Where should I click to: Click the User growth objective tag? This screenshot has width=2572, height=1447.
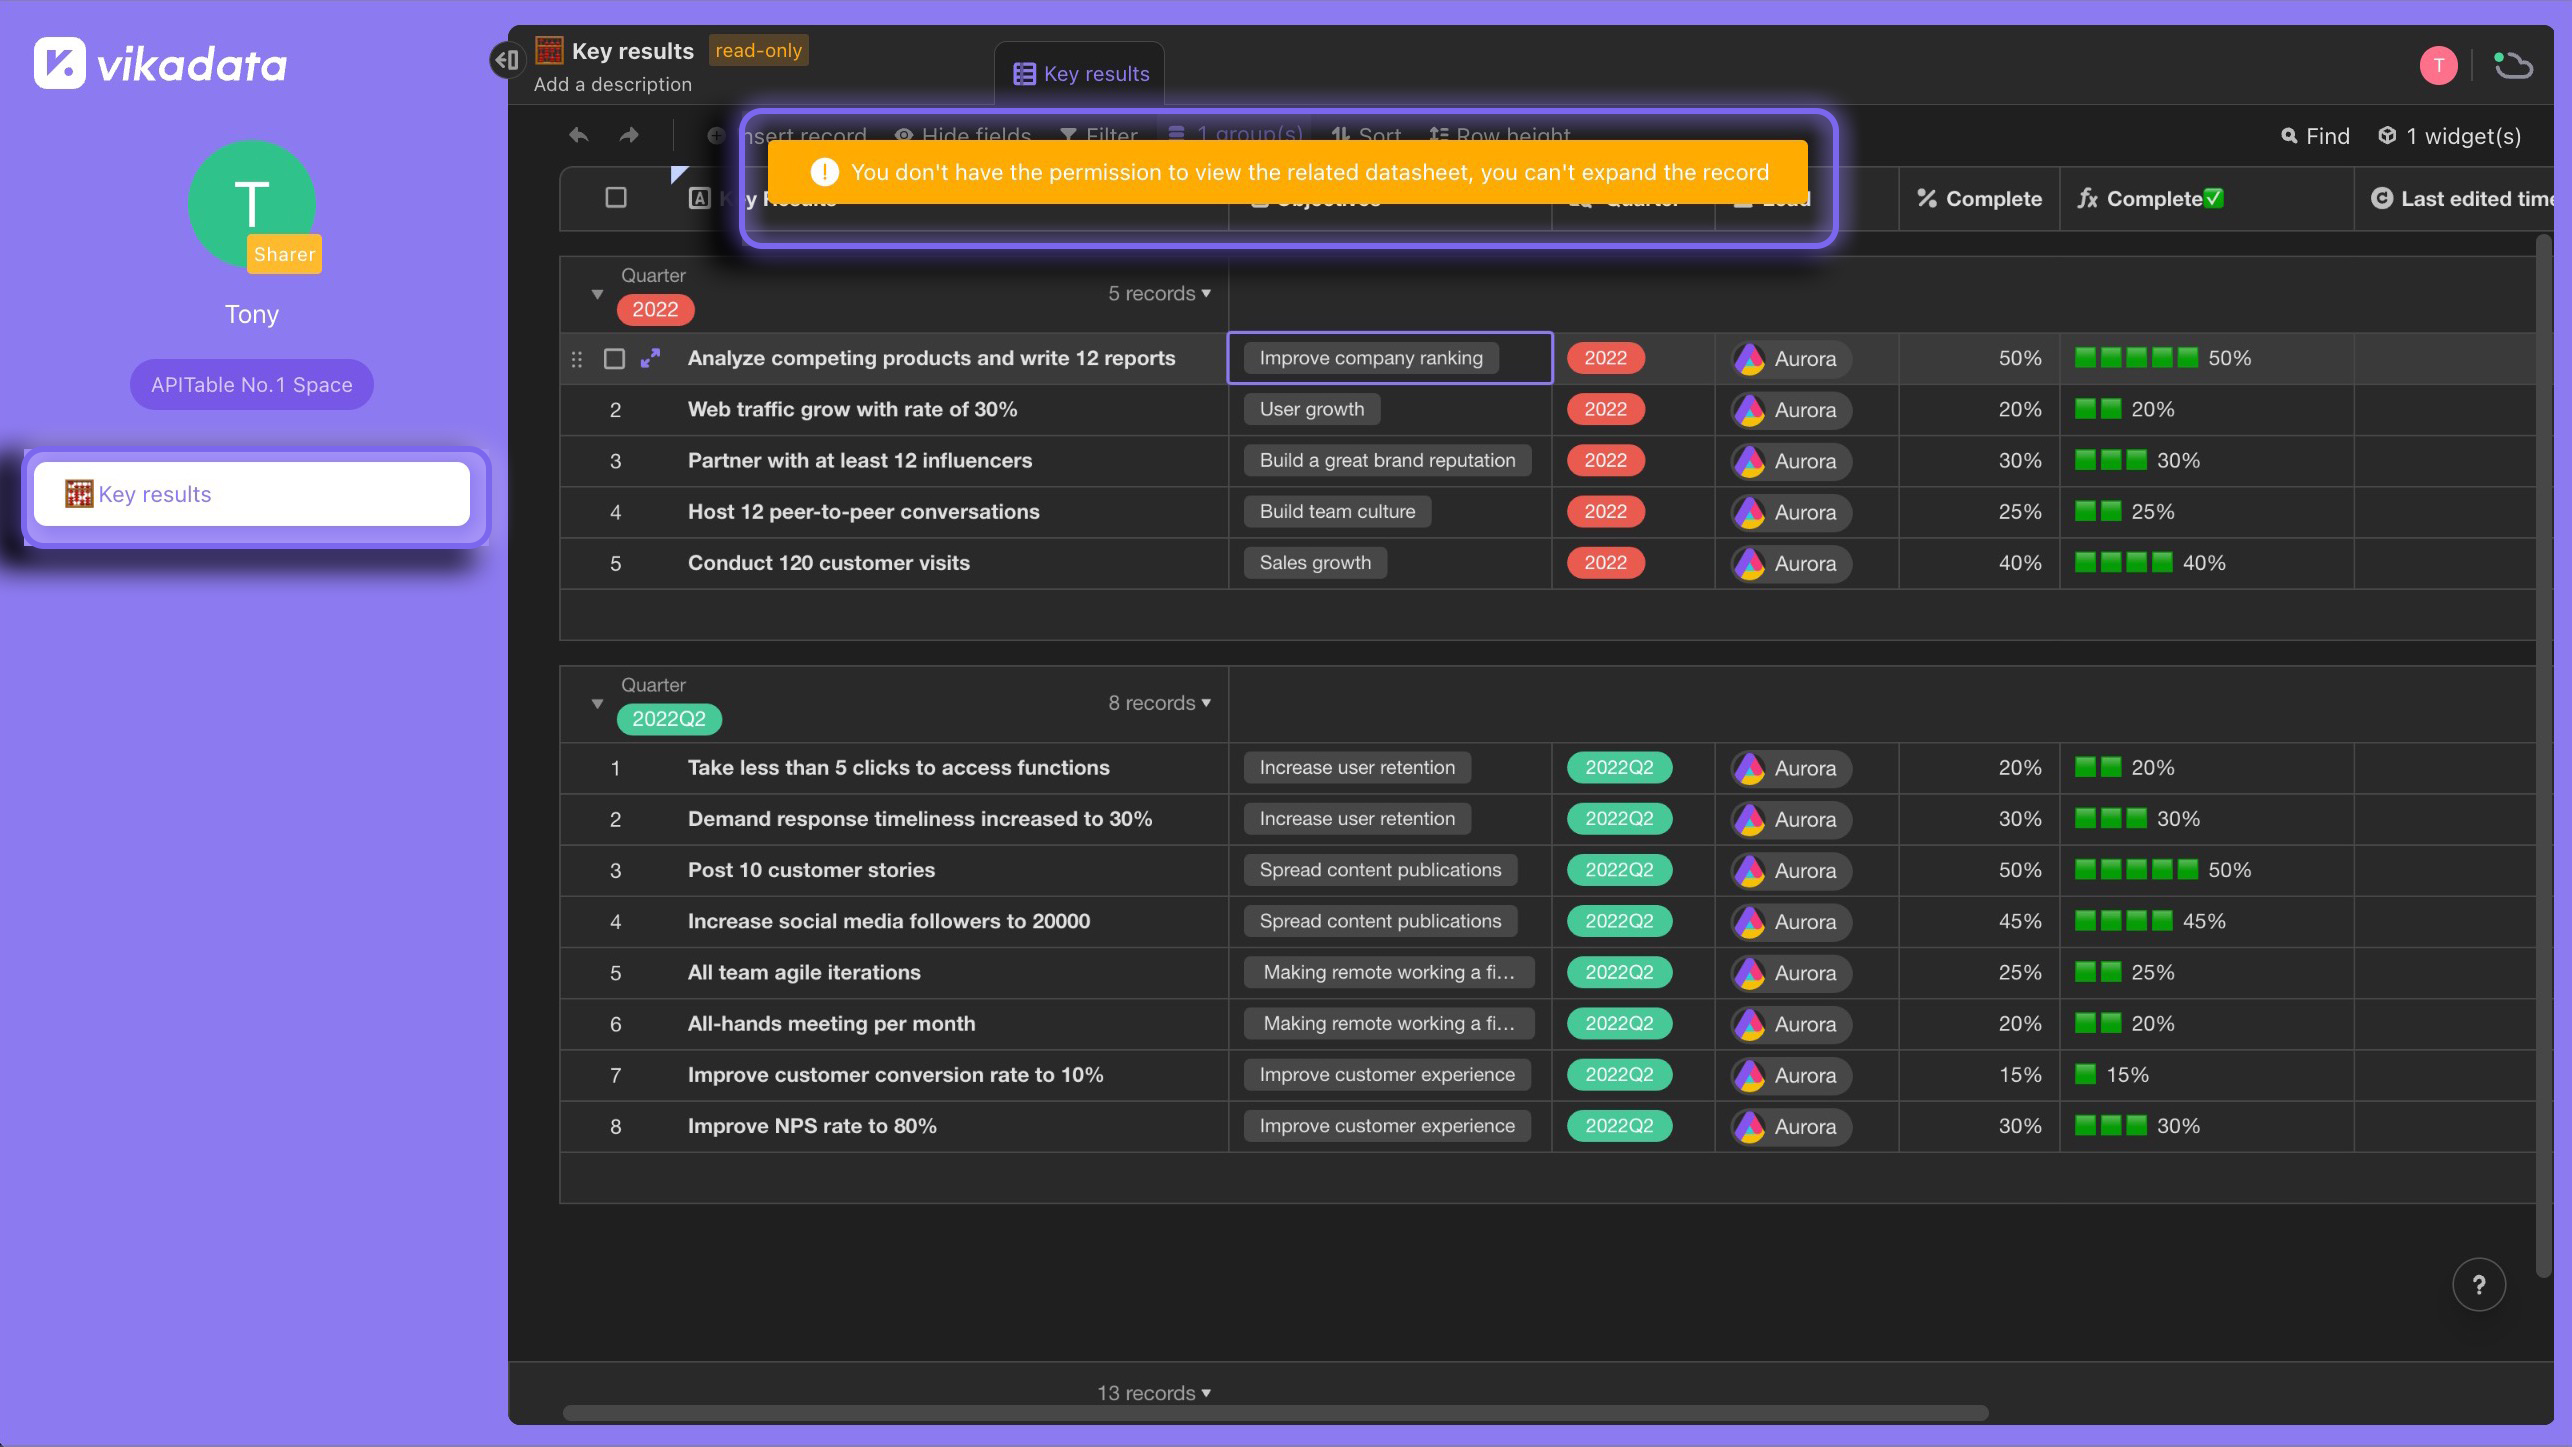point(1311,410)
